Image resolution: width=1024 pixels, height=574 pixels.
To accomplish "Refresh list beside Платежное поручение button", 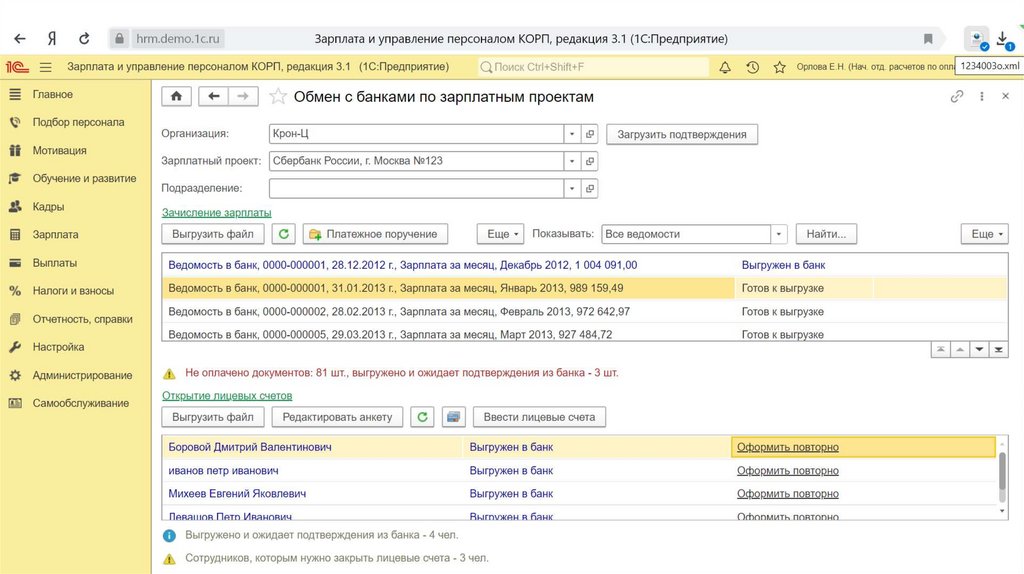I will (285, 234).
